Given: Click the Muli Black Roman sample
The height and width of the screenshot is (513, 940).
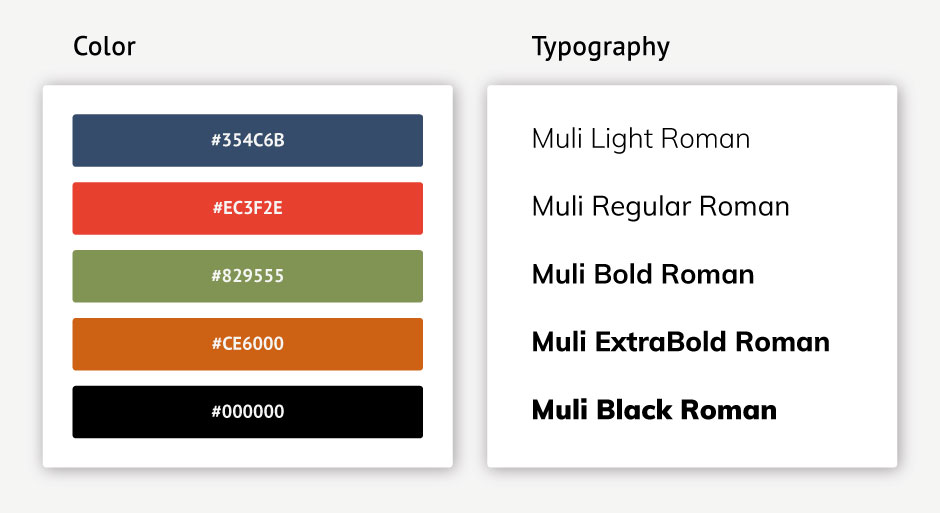Looking at the screenshot, I should [x=654, y=410].
